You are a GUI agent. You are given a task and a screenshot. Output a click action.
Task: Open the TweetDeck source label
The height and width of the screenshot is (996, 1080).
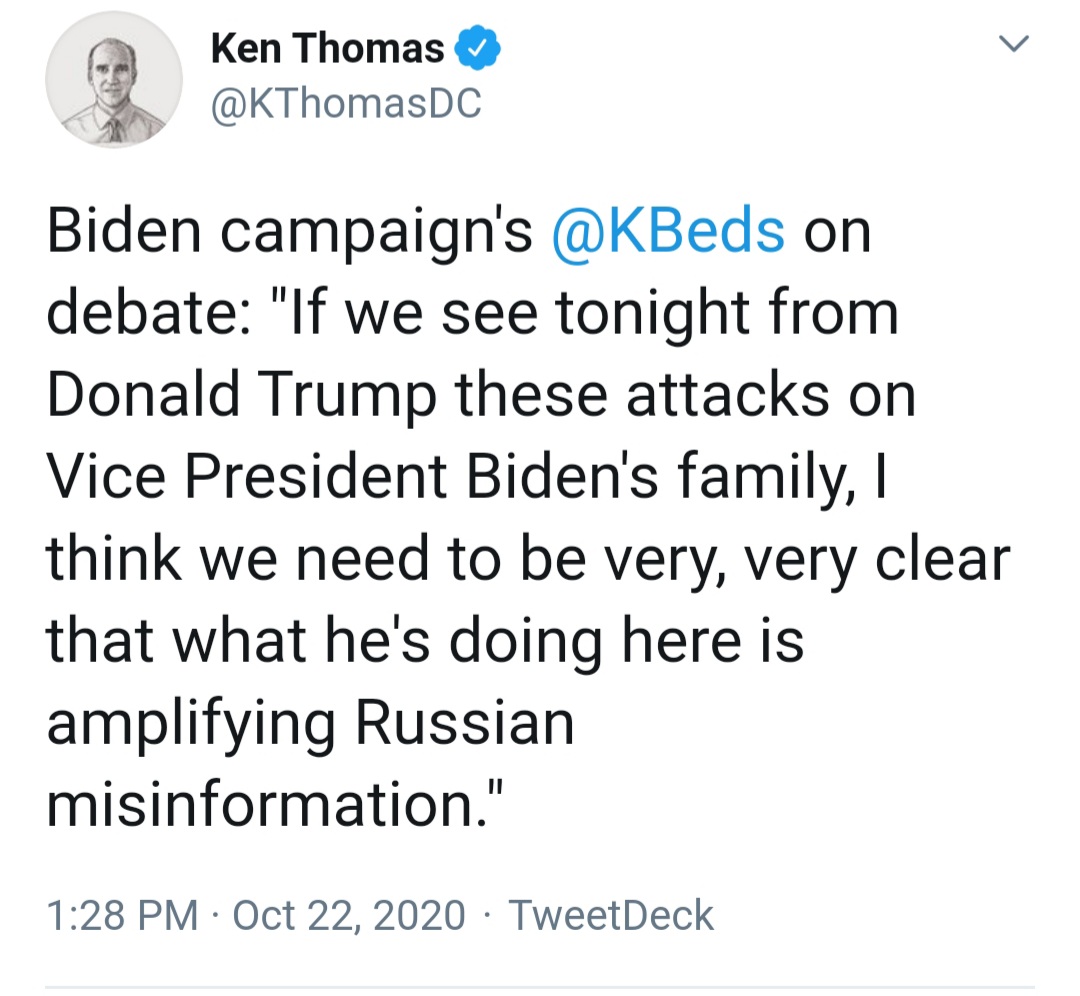[x=611, y=915]
